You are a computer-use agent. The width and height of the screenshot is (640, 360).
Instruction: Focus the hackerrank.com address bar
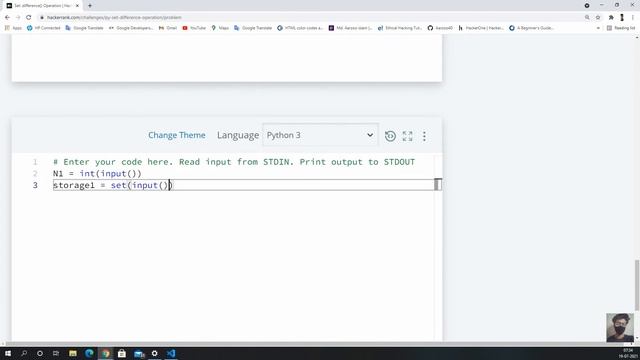coord(310,18)
